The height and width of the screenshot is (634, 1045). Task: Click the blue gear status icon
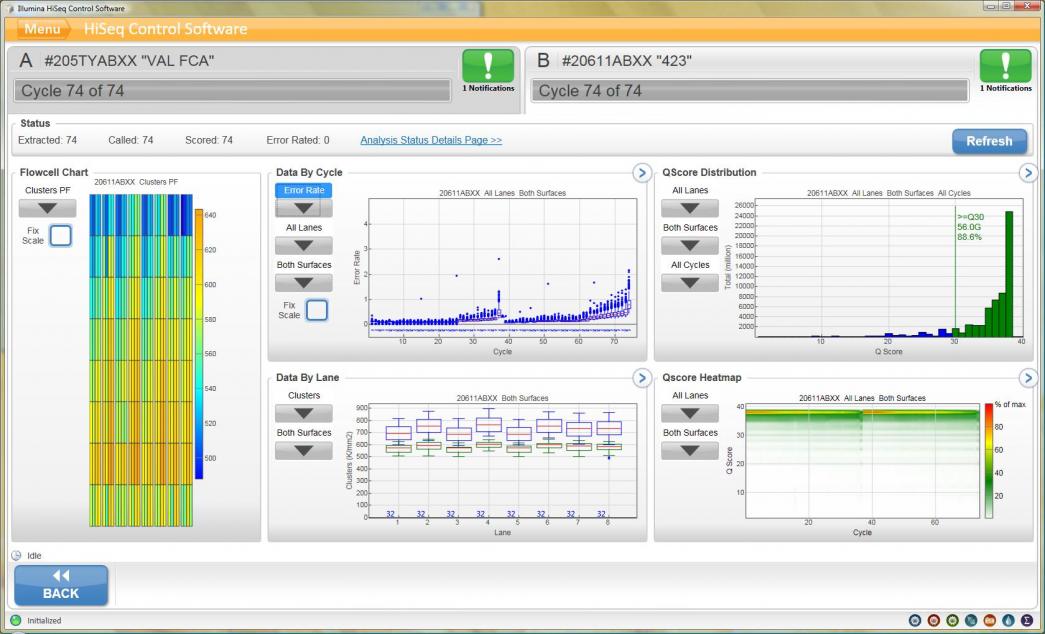coord(915,620)
